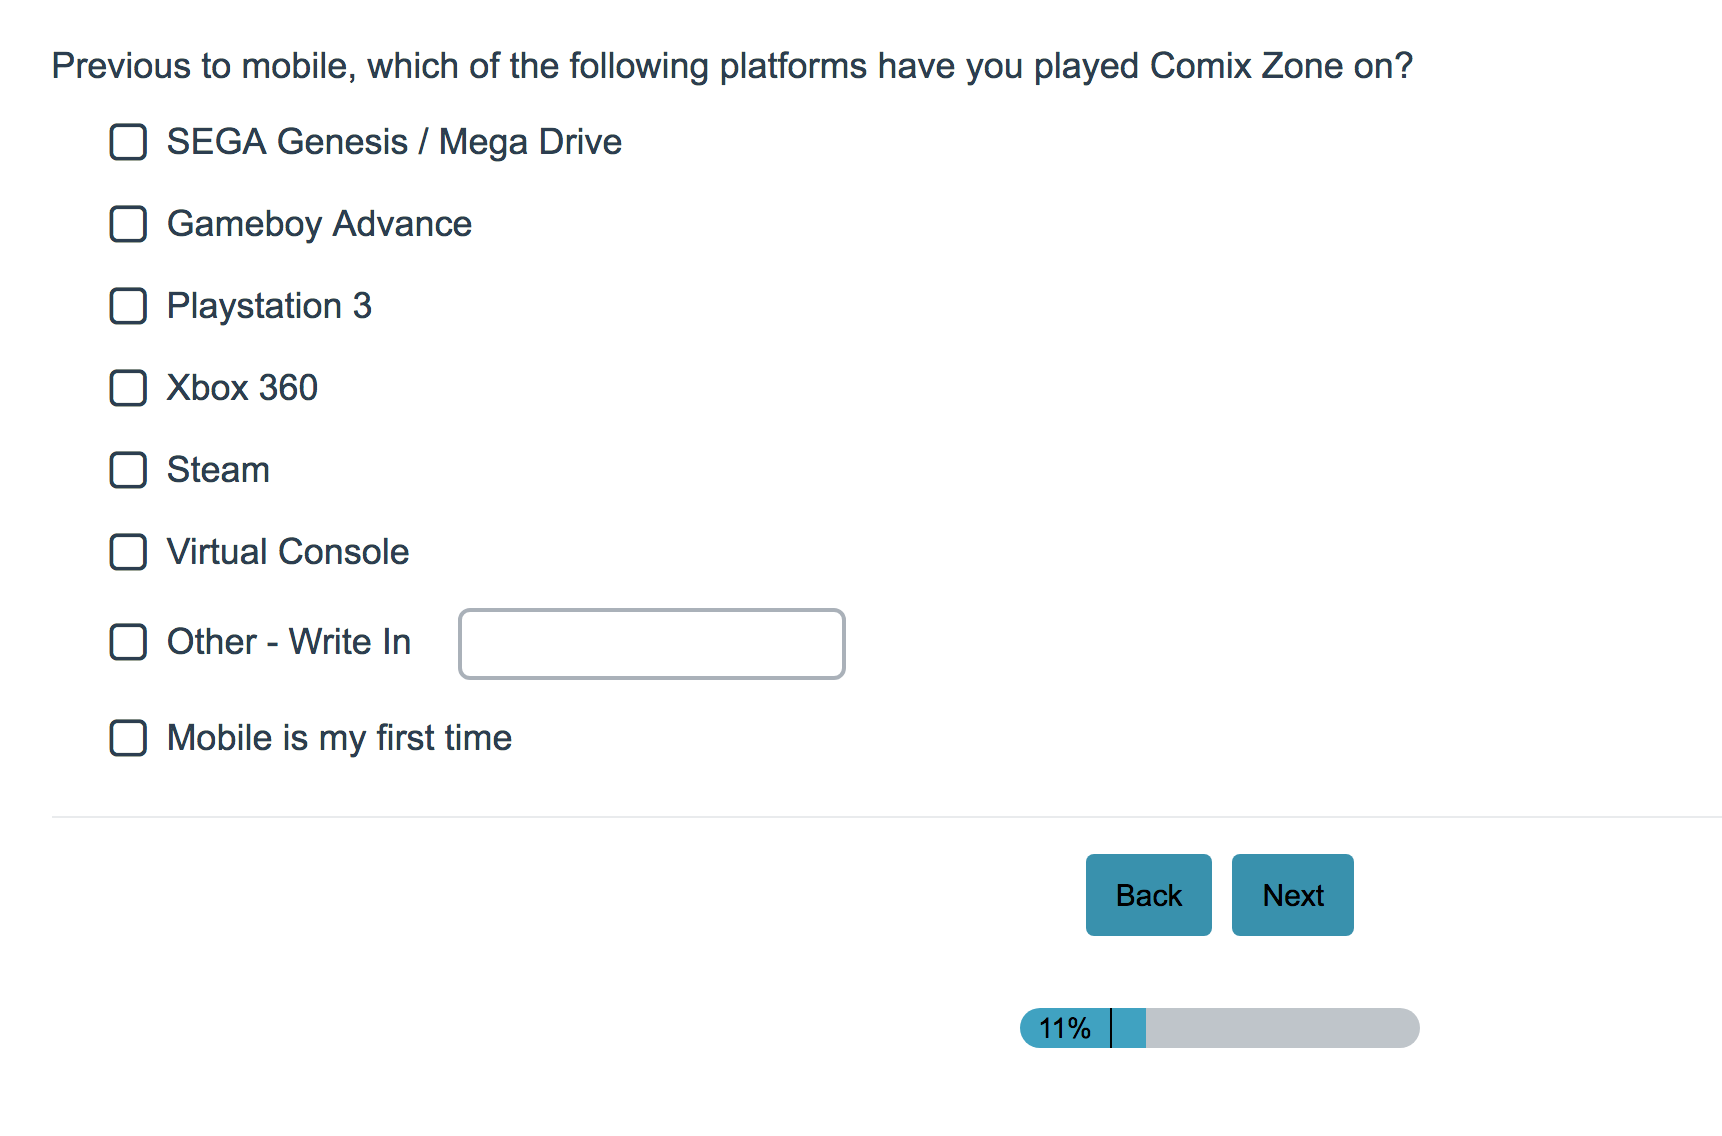
Task: Click the "Mobile is my first time" label text
Action: (x=339, y=738)
